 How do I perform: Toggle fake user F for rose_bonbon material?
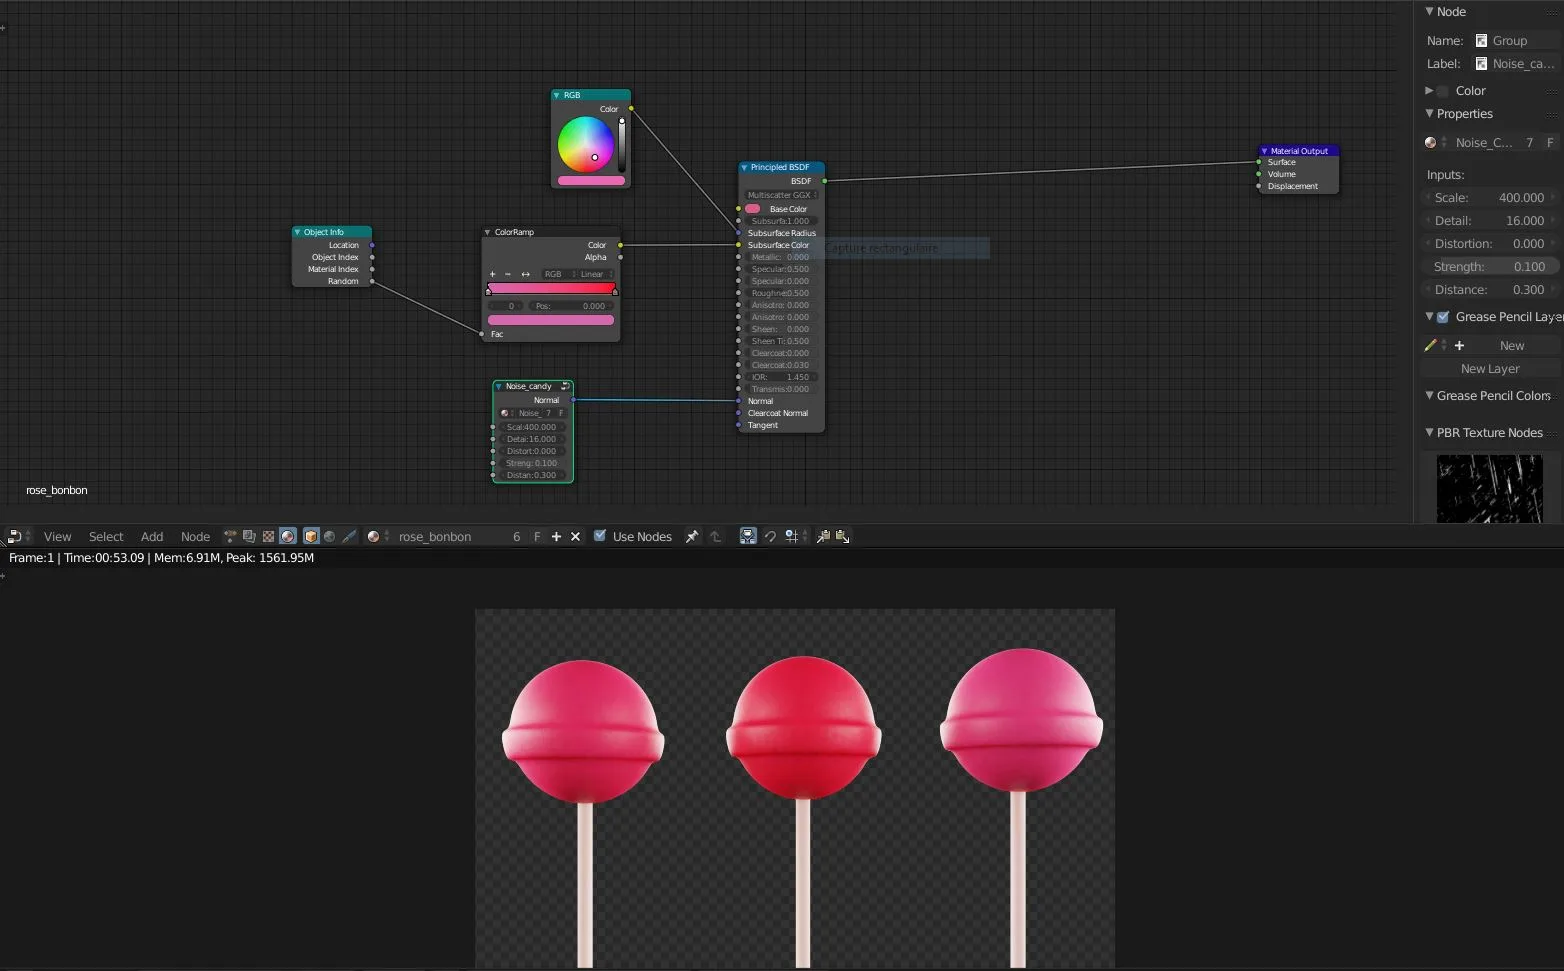[537, 537]
